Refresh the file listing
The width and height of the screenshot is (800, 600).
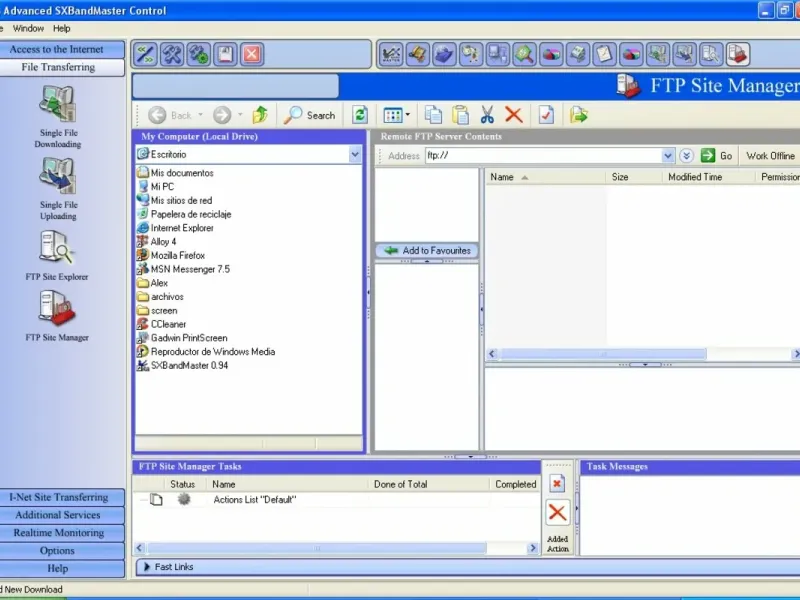360,115
